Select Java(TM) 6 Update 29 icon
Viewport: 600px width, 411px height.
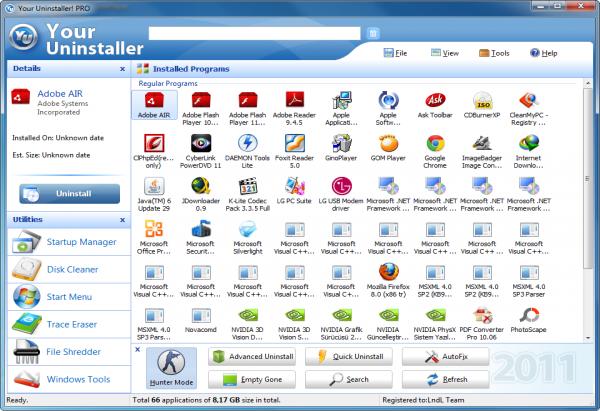(154, 194)
